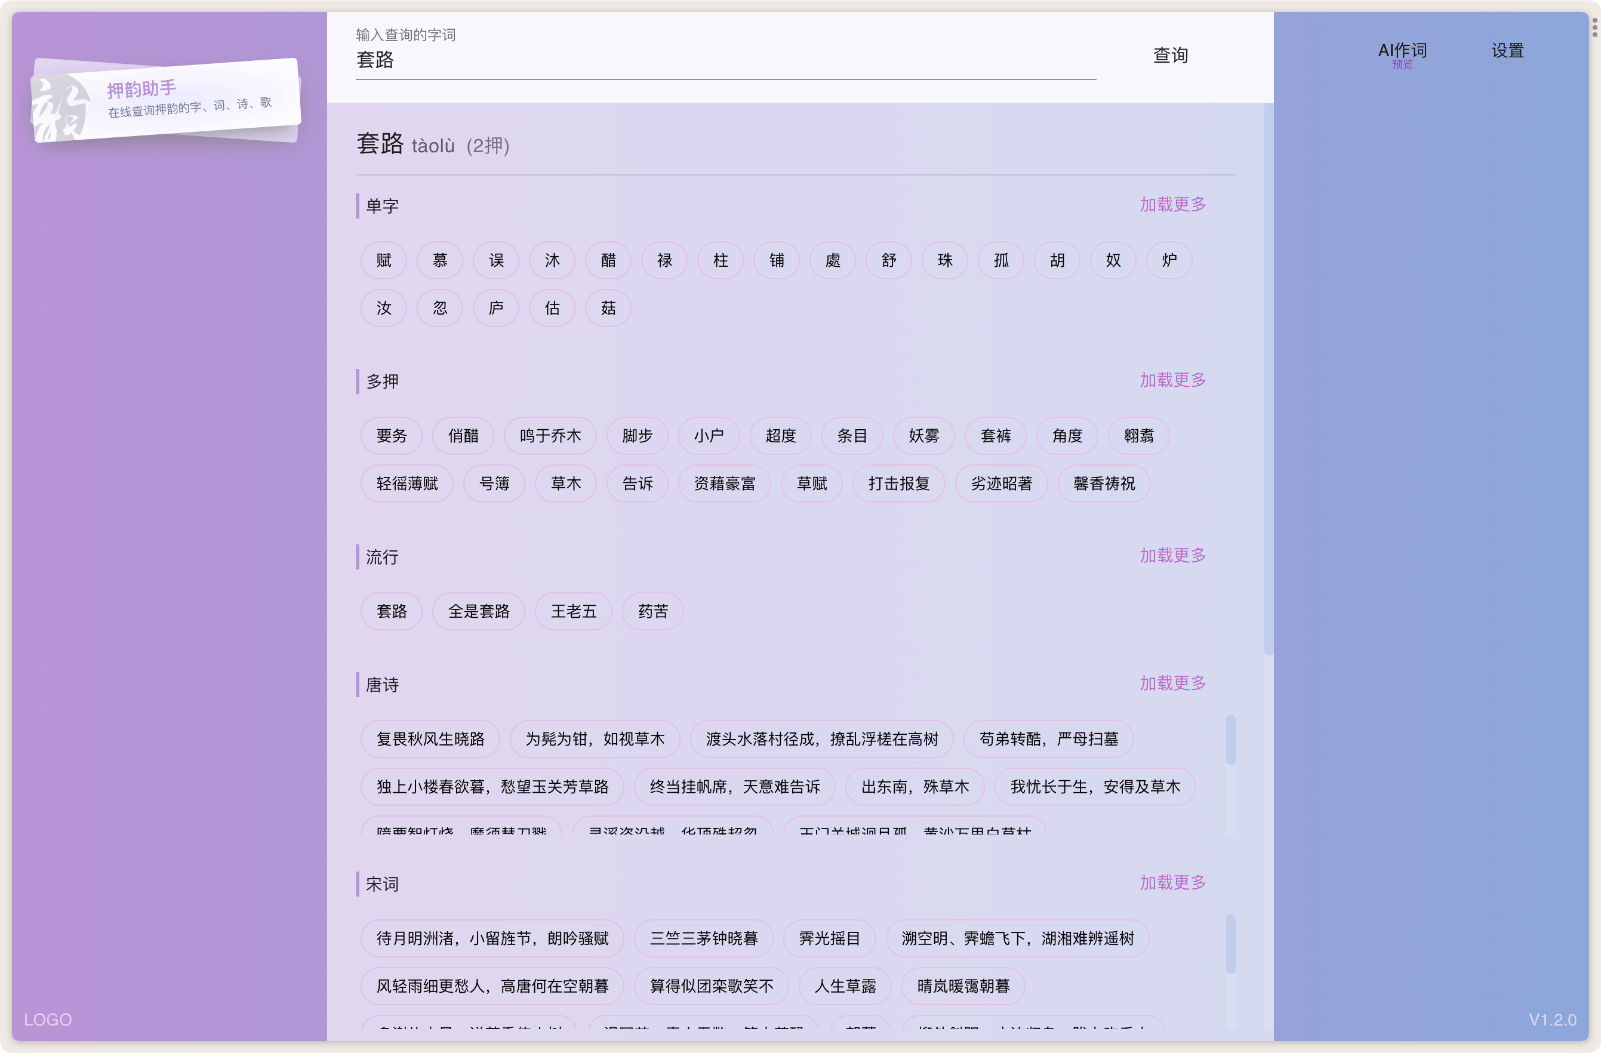Pick the 俏醋 rhyme word
Image resolution: width=1601 pixels, height=1053 pixels.
(463, 436)
